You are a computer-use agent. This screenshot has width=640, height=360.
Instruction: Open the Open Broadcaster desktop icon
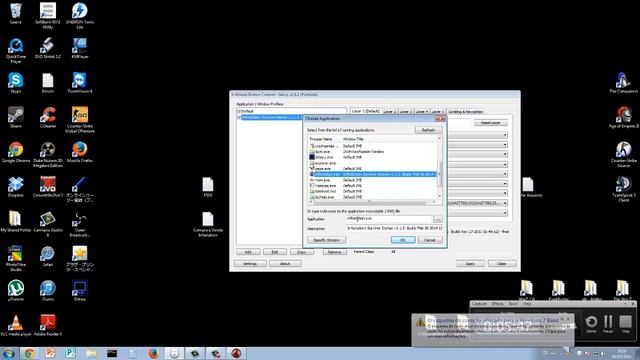coord(80,224)
